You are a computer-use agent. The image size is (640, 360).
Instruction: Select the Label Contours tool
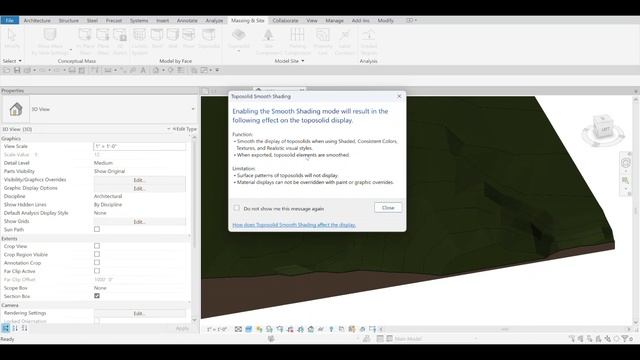click(345, 41)
